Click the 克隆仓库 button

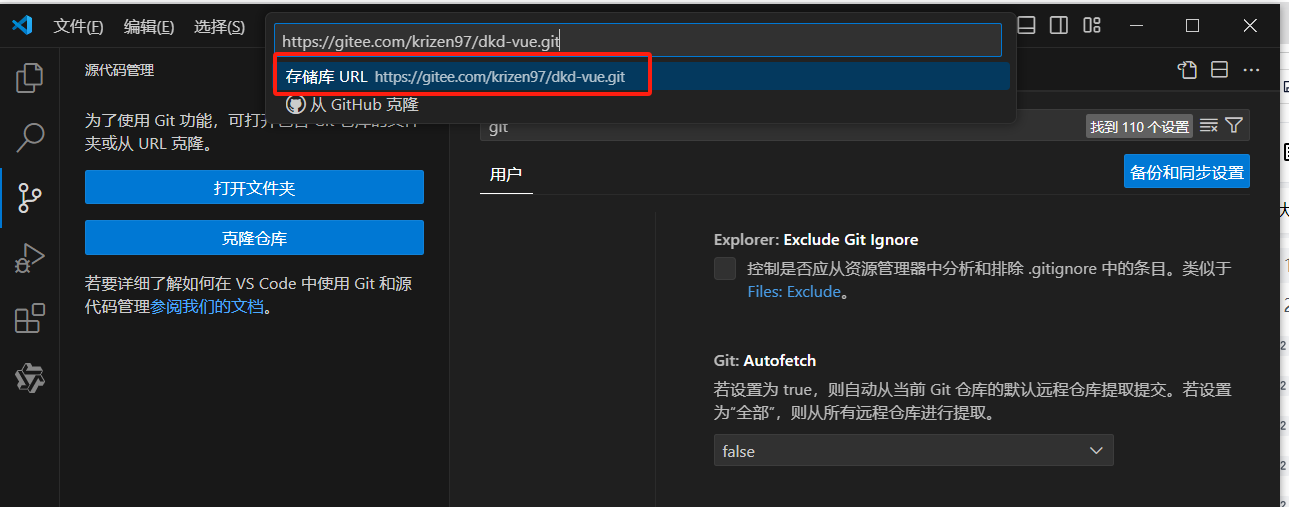[254, 238]
